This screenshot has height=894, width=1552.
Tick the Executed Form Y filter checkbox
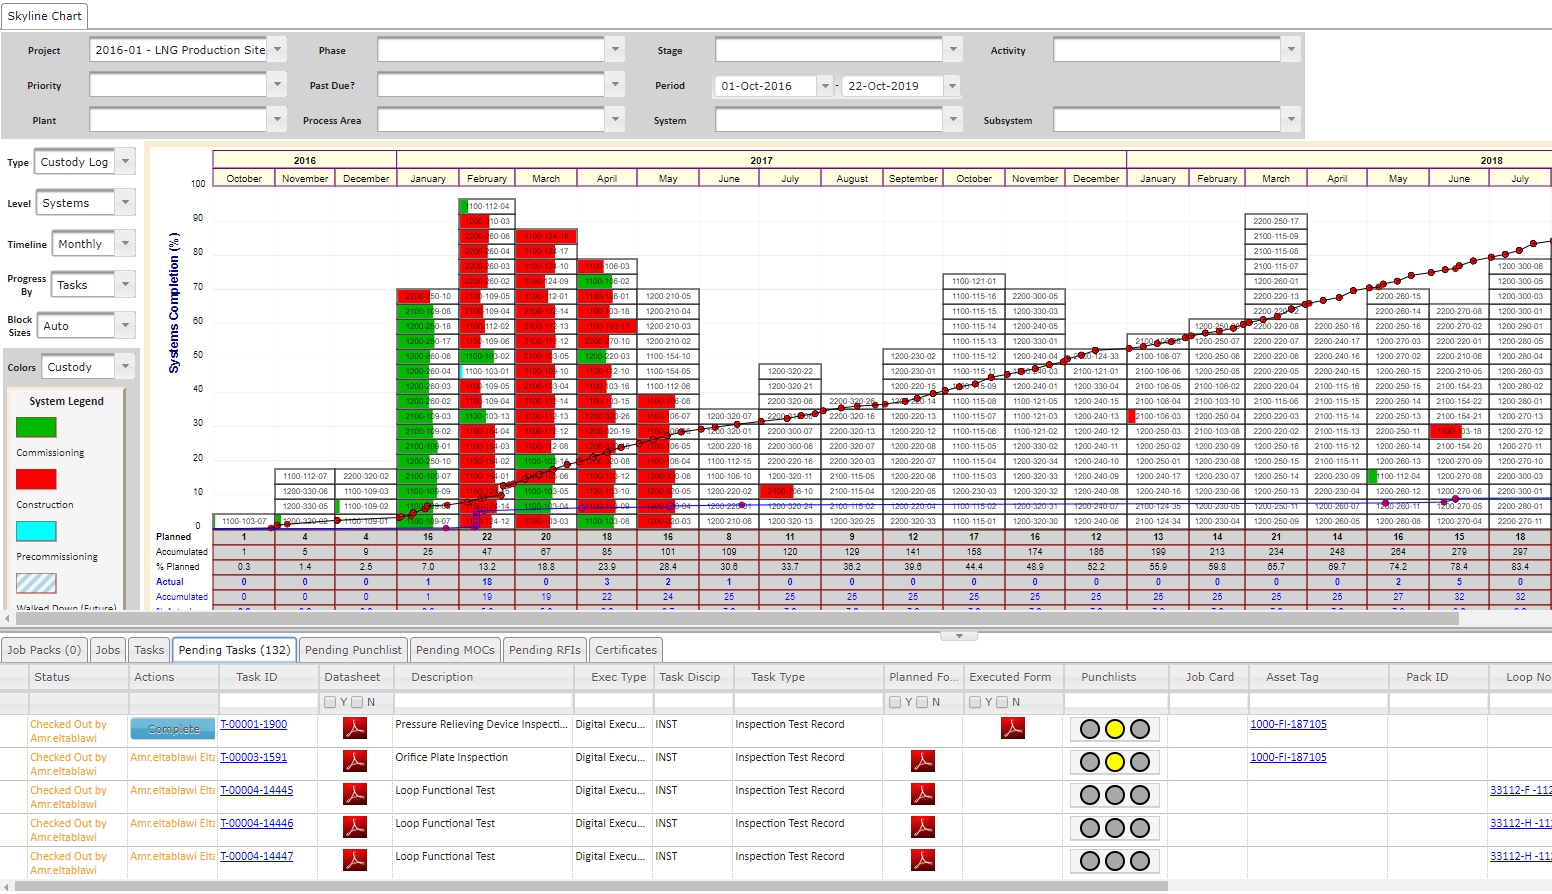point(975,702)
